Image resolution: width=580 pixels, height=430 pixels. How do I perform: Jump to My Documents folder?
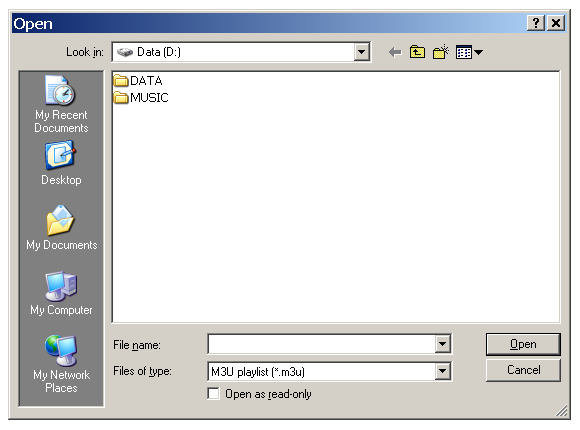tap(61, 228)
